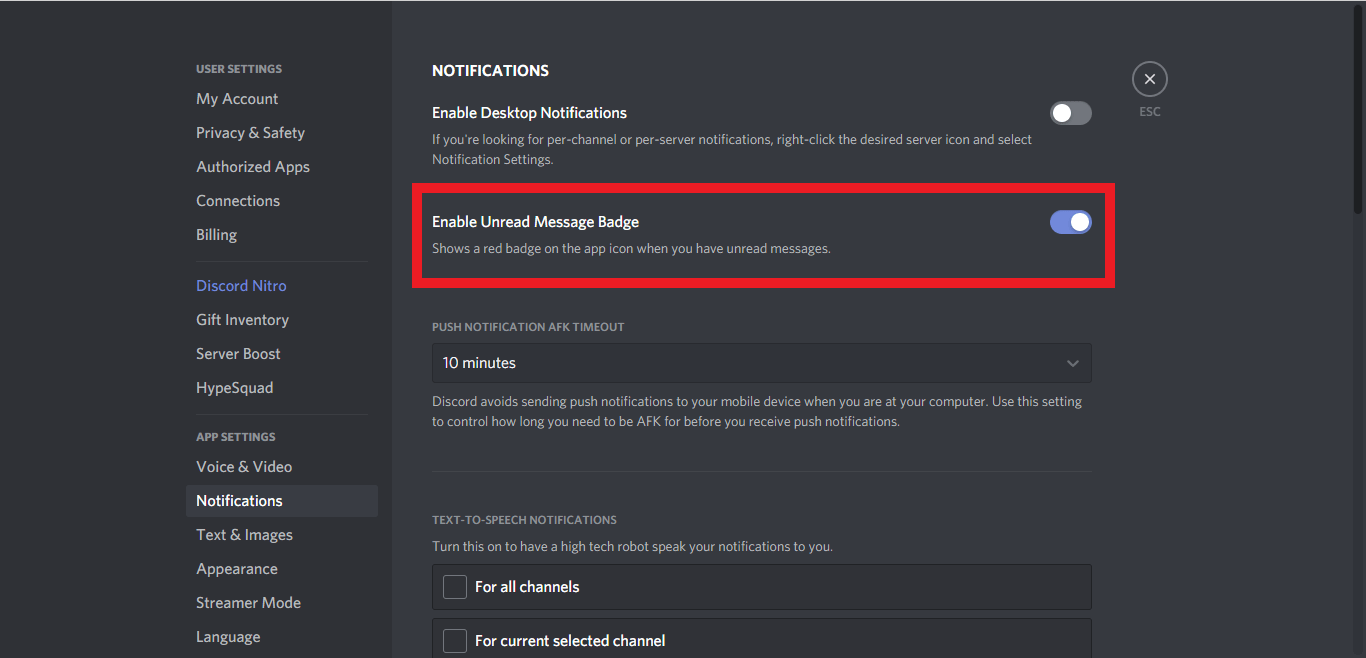Screen dimensions: 1366x658
Task: Open the HypeSquad settings
Action: click(x=234, y=388)
